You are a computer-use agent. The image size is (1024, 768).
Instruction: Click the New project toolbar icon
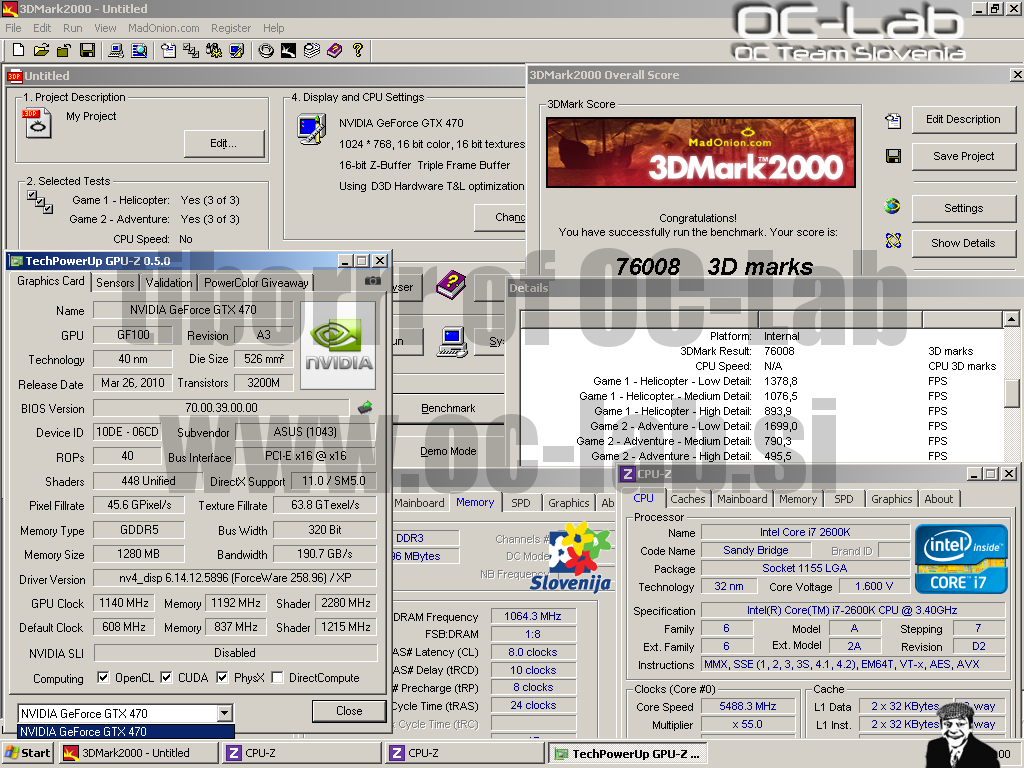[x=18, y=50]
